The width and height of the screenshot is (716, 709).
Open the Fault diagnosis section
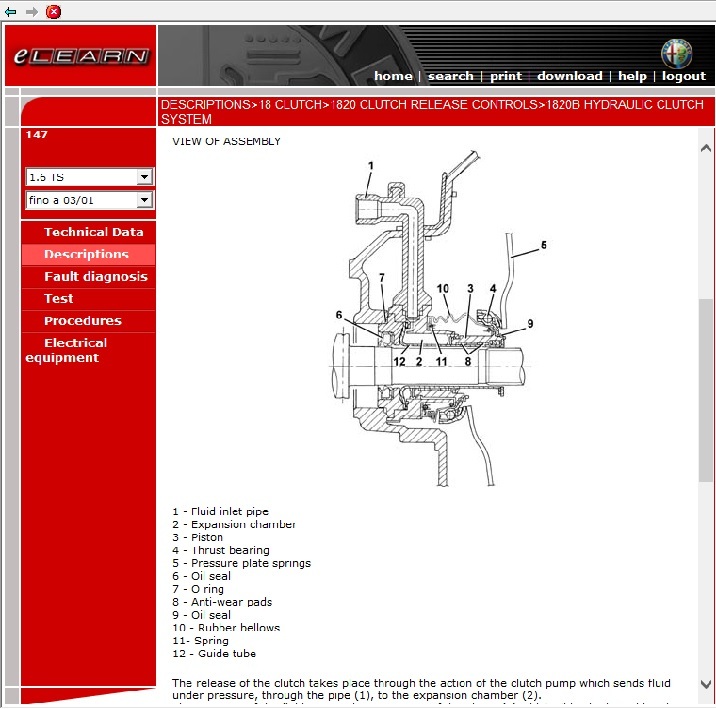(x=95, y=277)
